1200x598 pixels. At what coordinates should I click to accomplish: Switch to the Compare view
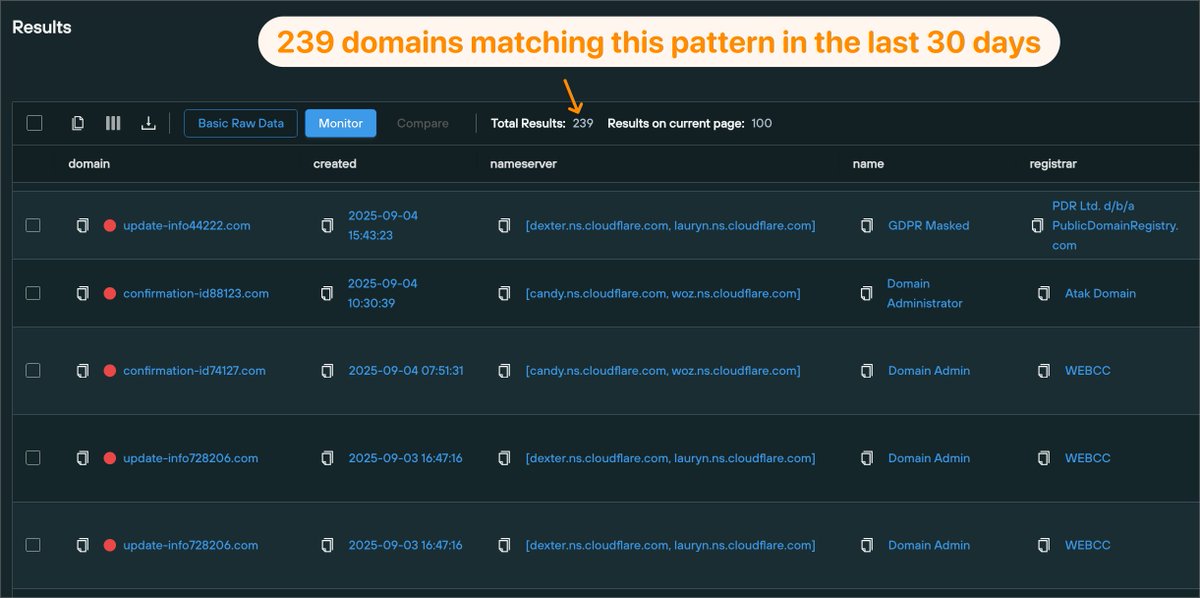tap(422, 123)
